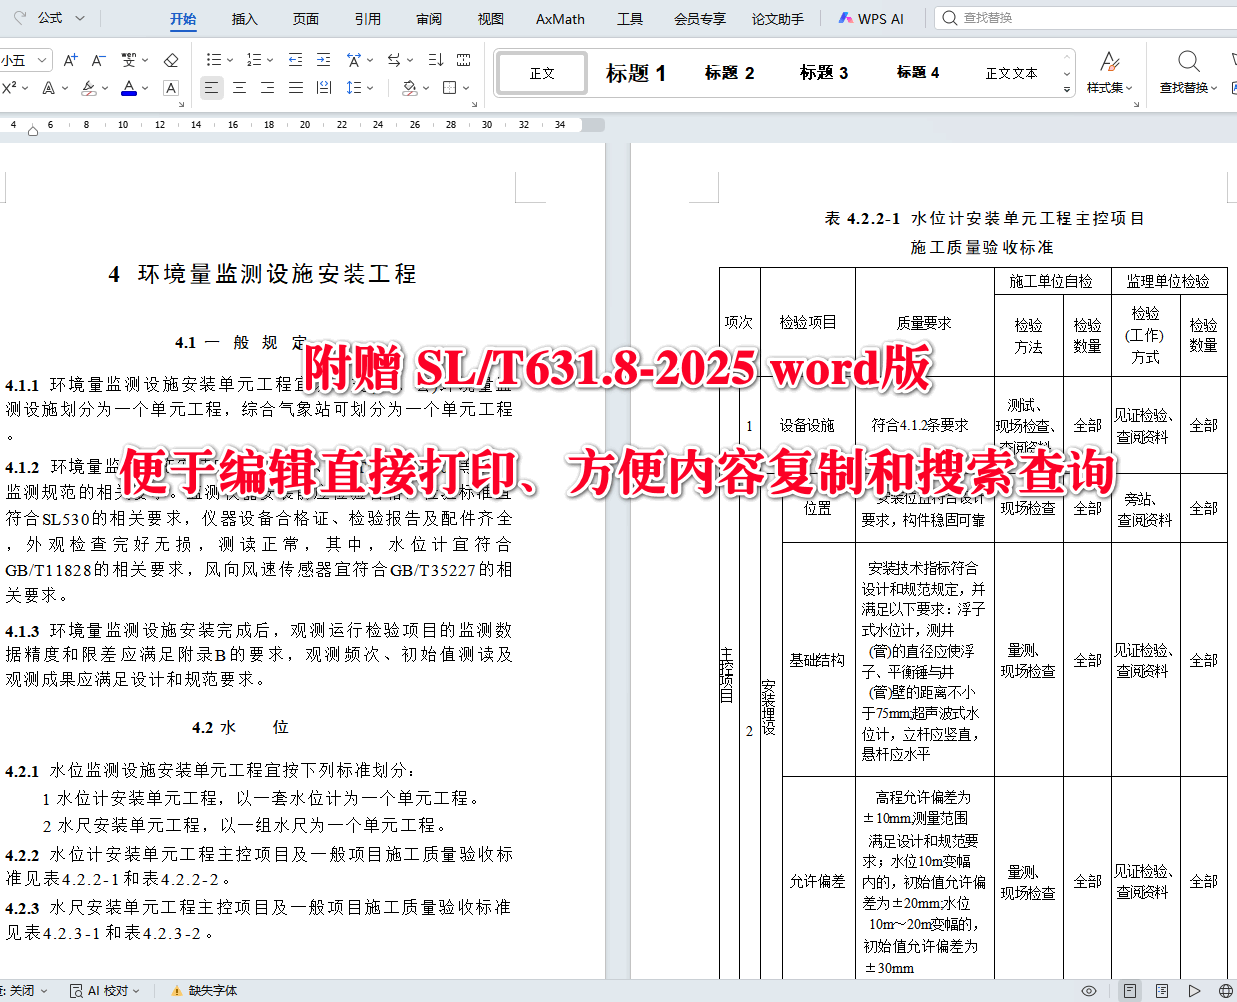This screenshot has width=1237, height=1002.
Task: Expand font color dropdown arrow
Action: (146, 88)
